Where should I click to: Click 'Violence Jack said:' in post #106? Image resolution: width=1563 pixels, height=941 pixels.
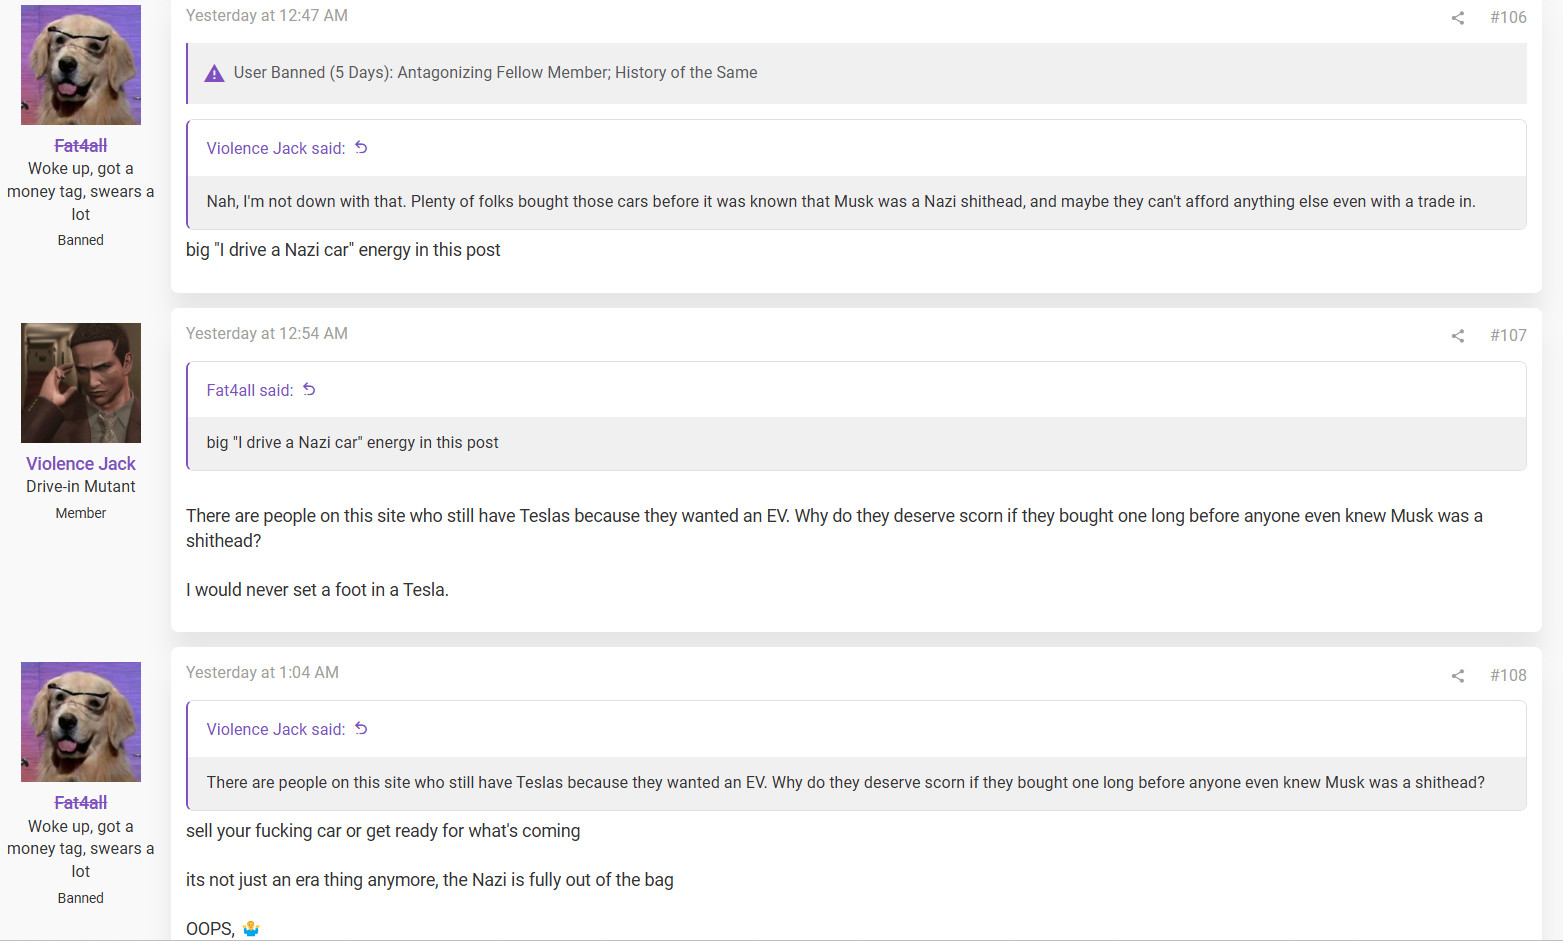tap(276, 149)
